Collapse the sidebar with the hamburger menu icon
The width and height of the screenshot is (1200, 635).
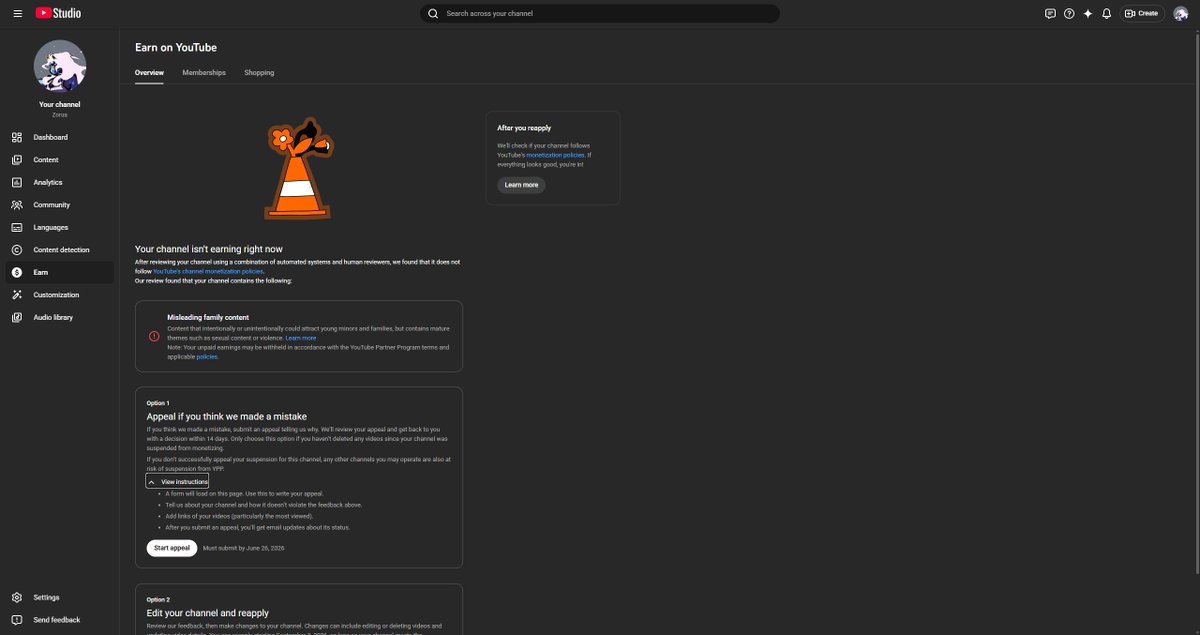tap(17, 13)
